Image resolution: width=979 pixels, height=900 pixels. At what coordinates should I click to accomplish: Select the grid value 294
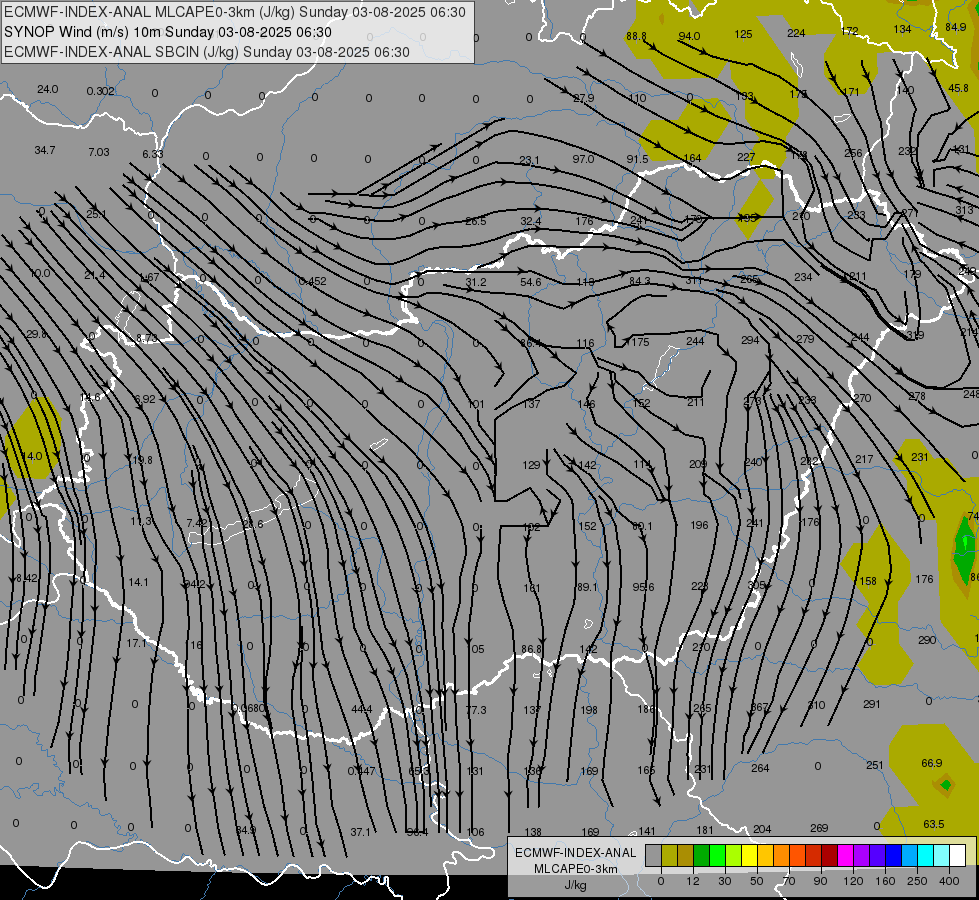750,340
